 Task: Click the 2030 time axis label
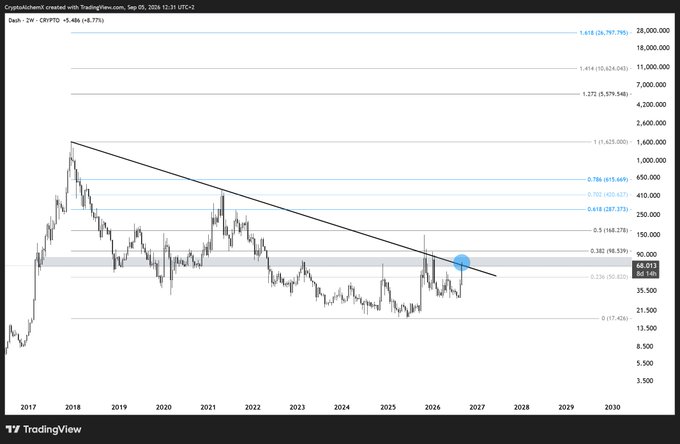click(612, 407)
